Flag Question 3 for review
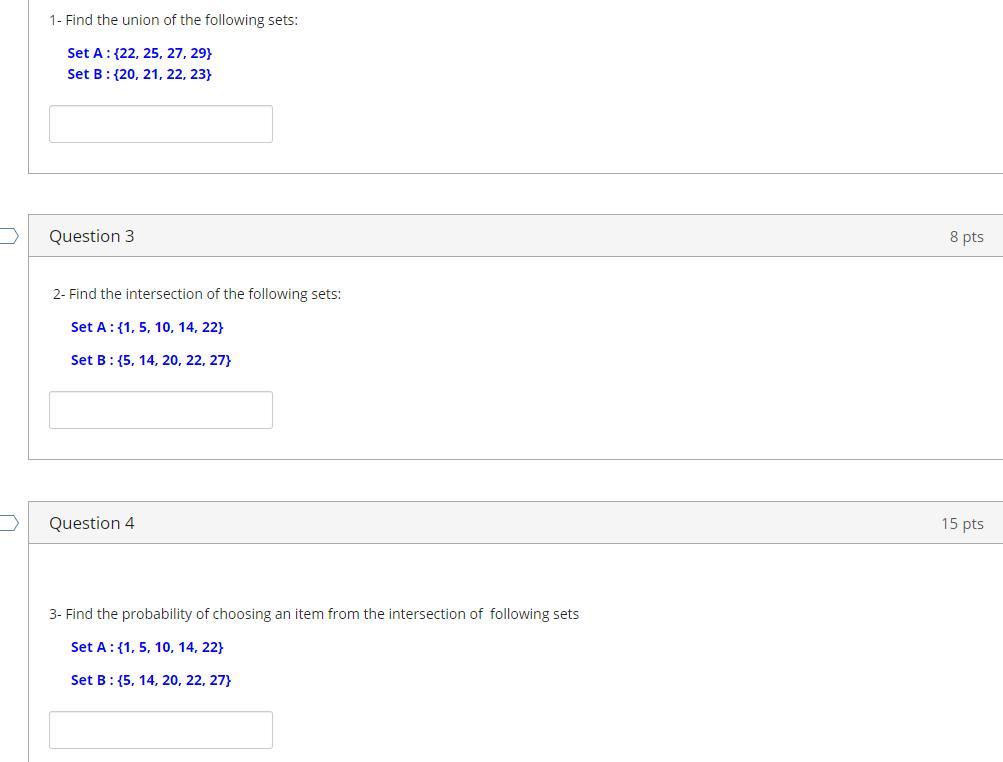This screenshot has width=1003, height=762. pos(9,236)
